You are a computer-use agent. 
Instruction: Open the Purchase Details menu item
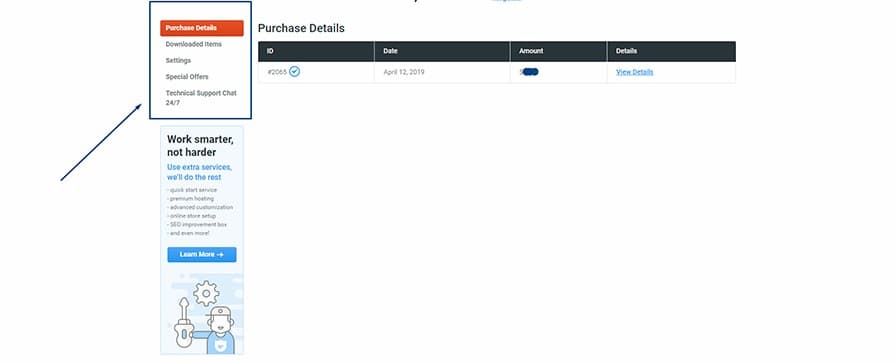click(x=201, y=28)
